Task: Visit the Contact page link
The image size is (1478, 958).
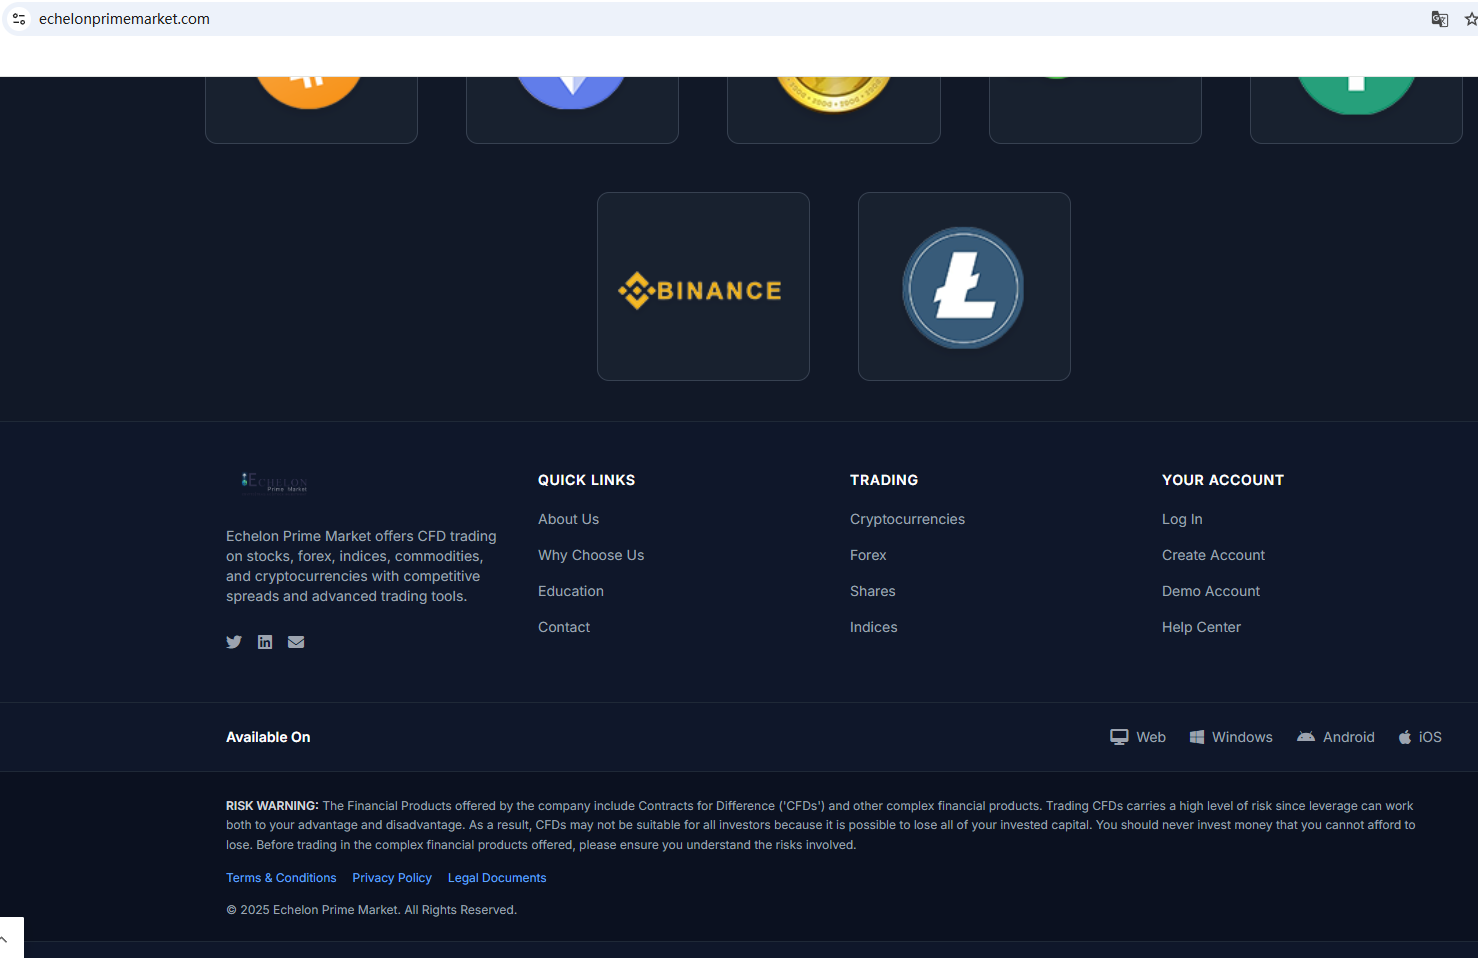Action: [x=564, y=627]
